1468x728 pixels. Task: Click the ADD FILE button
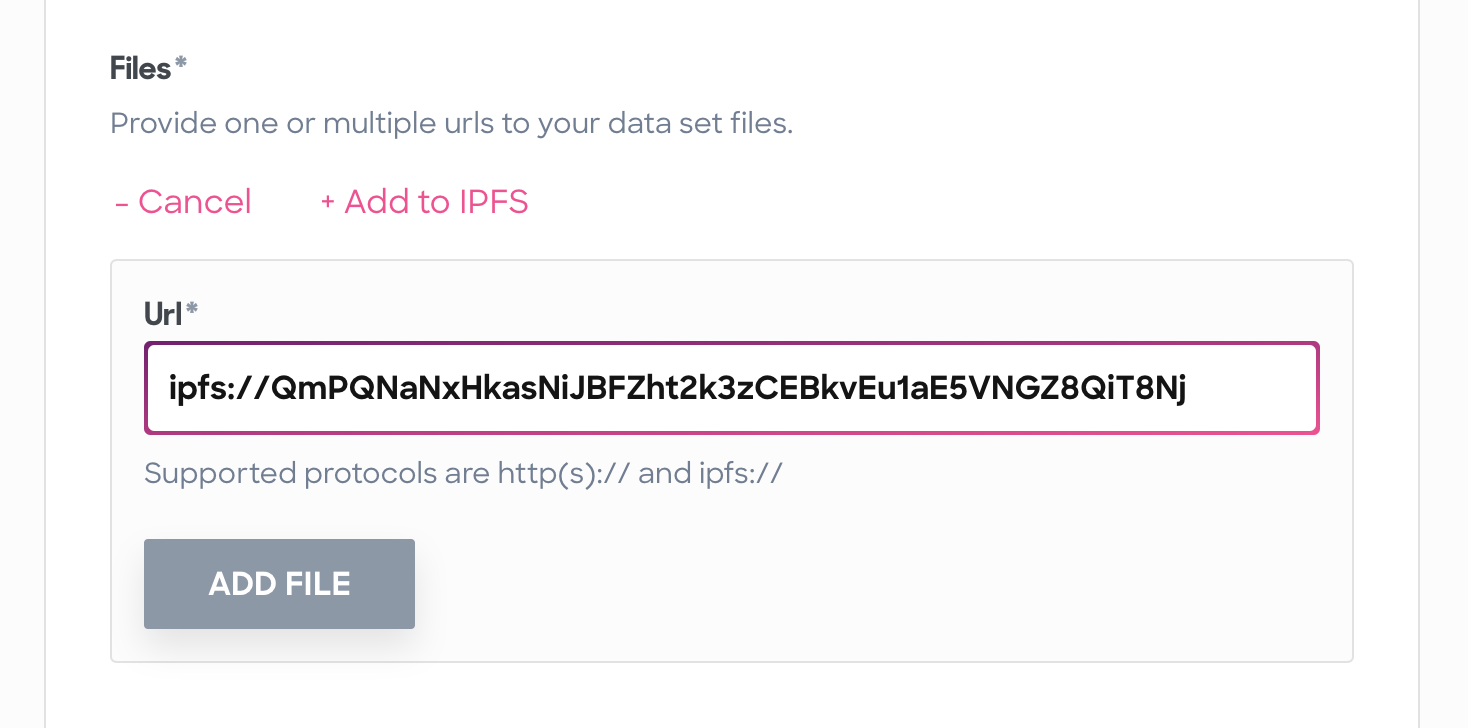pos(279,584)
